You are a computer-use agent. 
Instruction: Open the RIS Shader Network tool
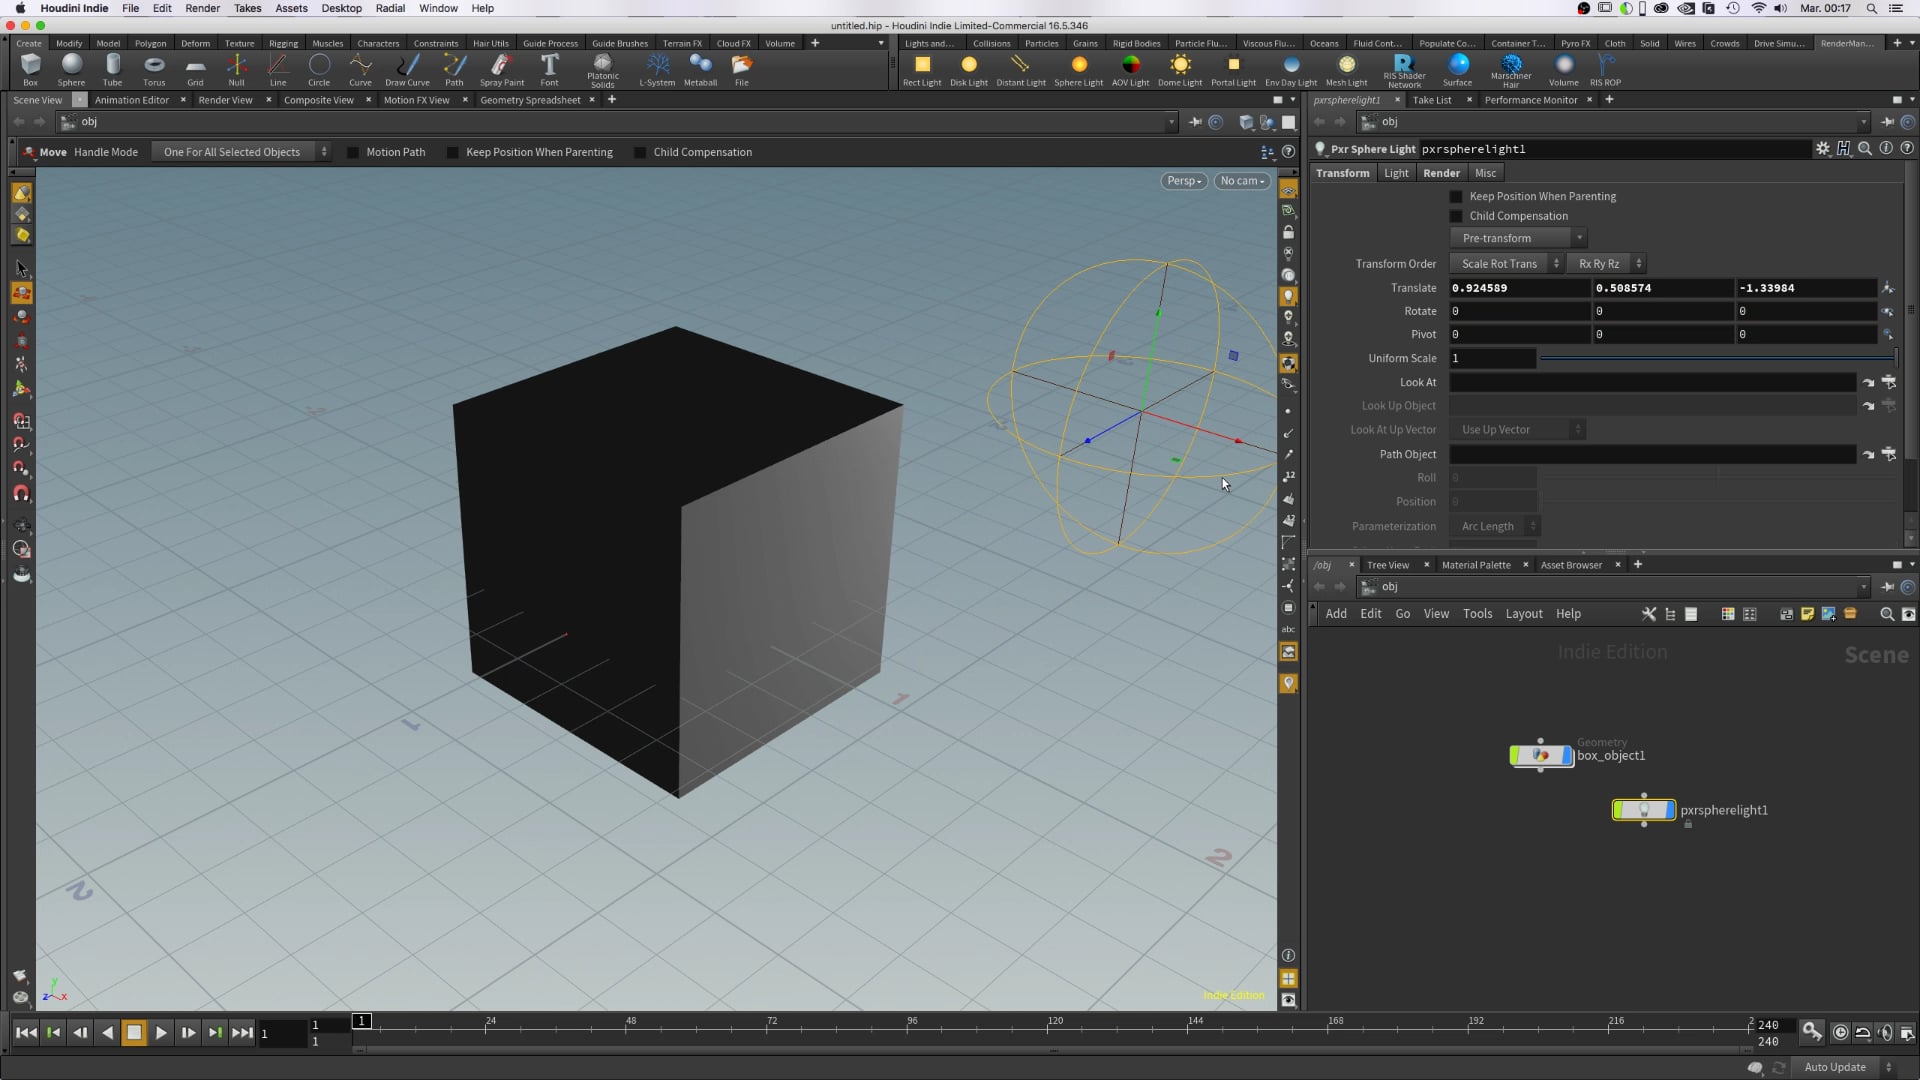(1404, 71)
